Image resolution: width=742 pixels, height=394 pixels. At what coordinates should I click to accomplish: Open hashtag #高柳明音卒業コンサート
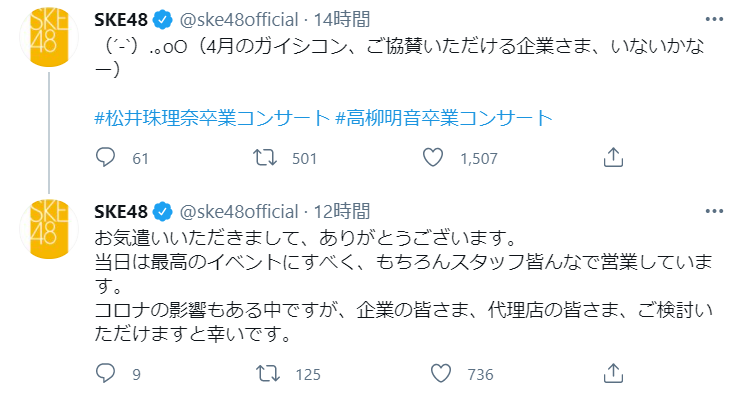[444, 118]
